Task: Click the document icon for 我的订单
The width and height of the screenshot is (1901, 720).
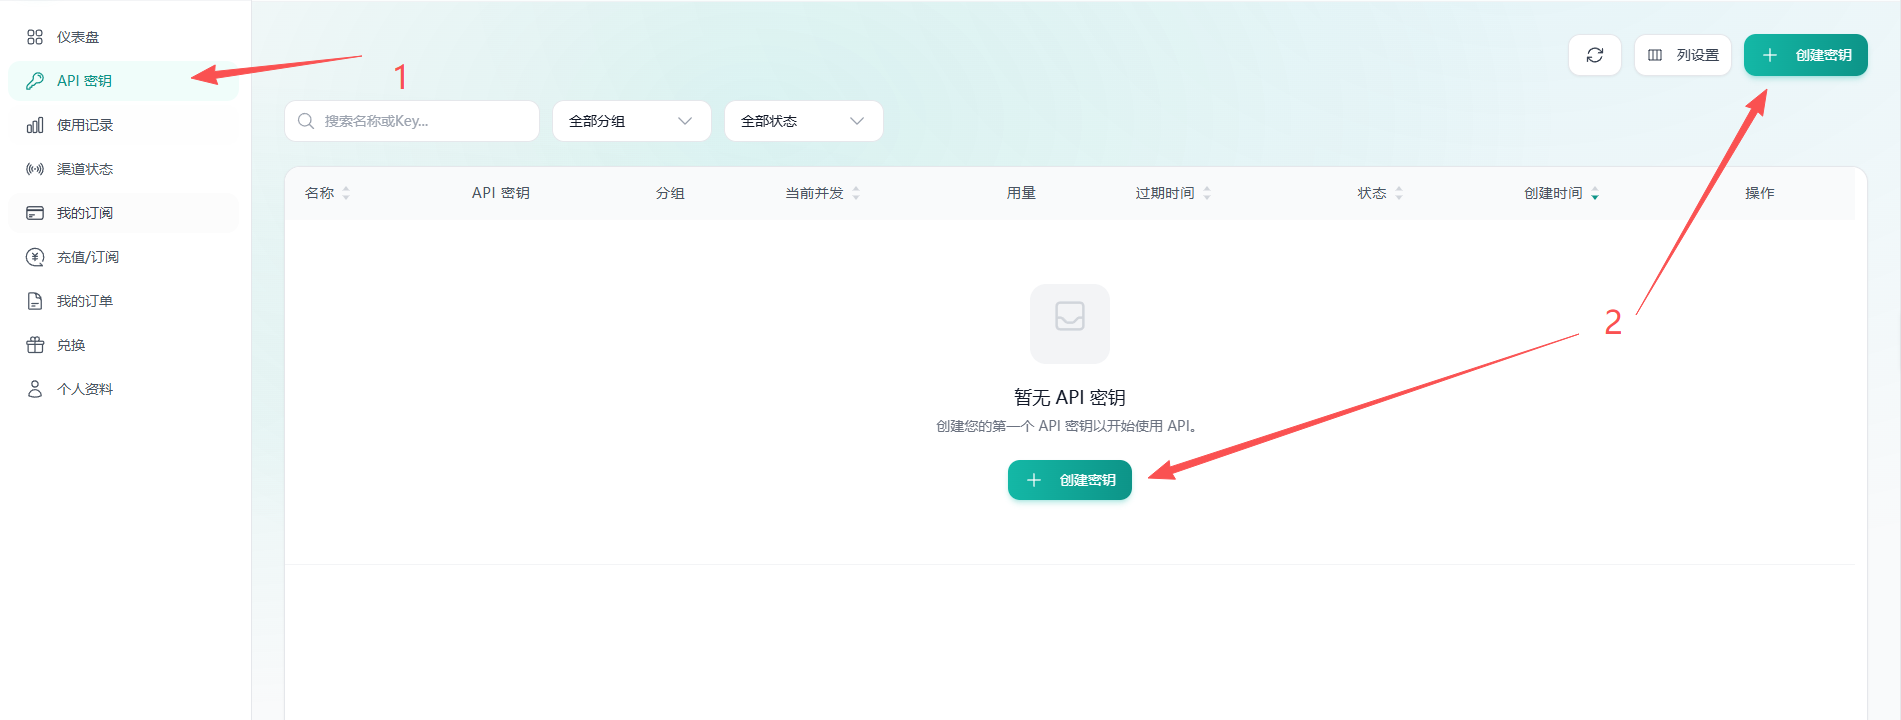Action: (35, 301)
